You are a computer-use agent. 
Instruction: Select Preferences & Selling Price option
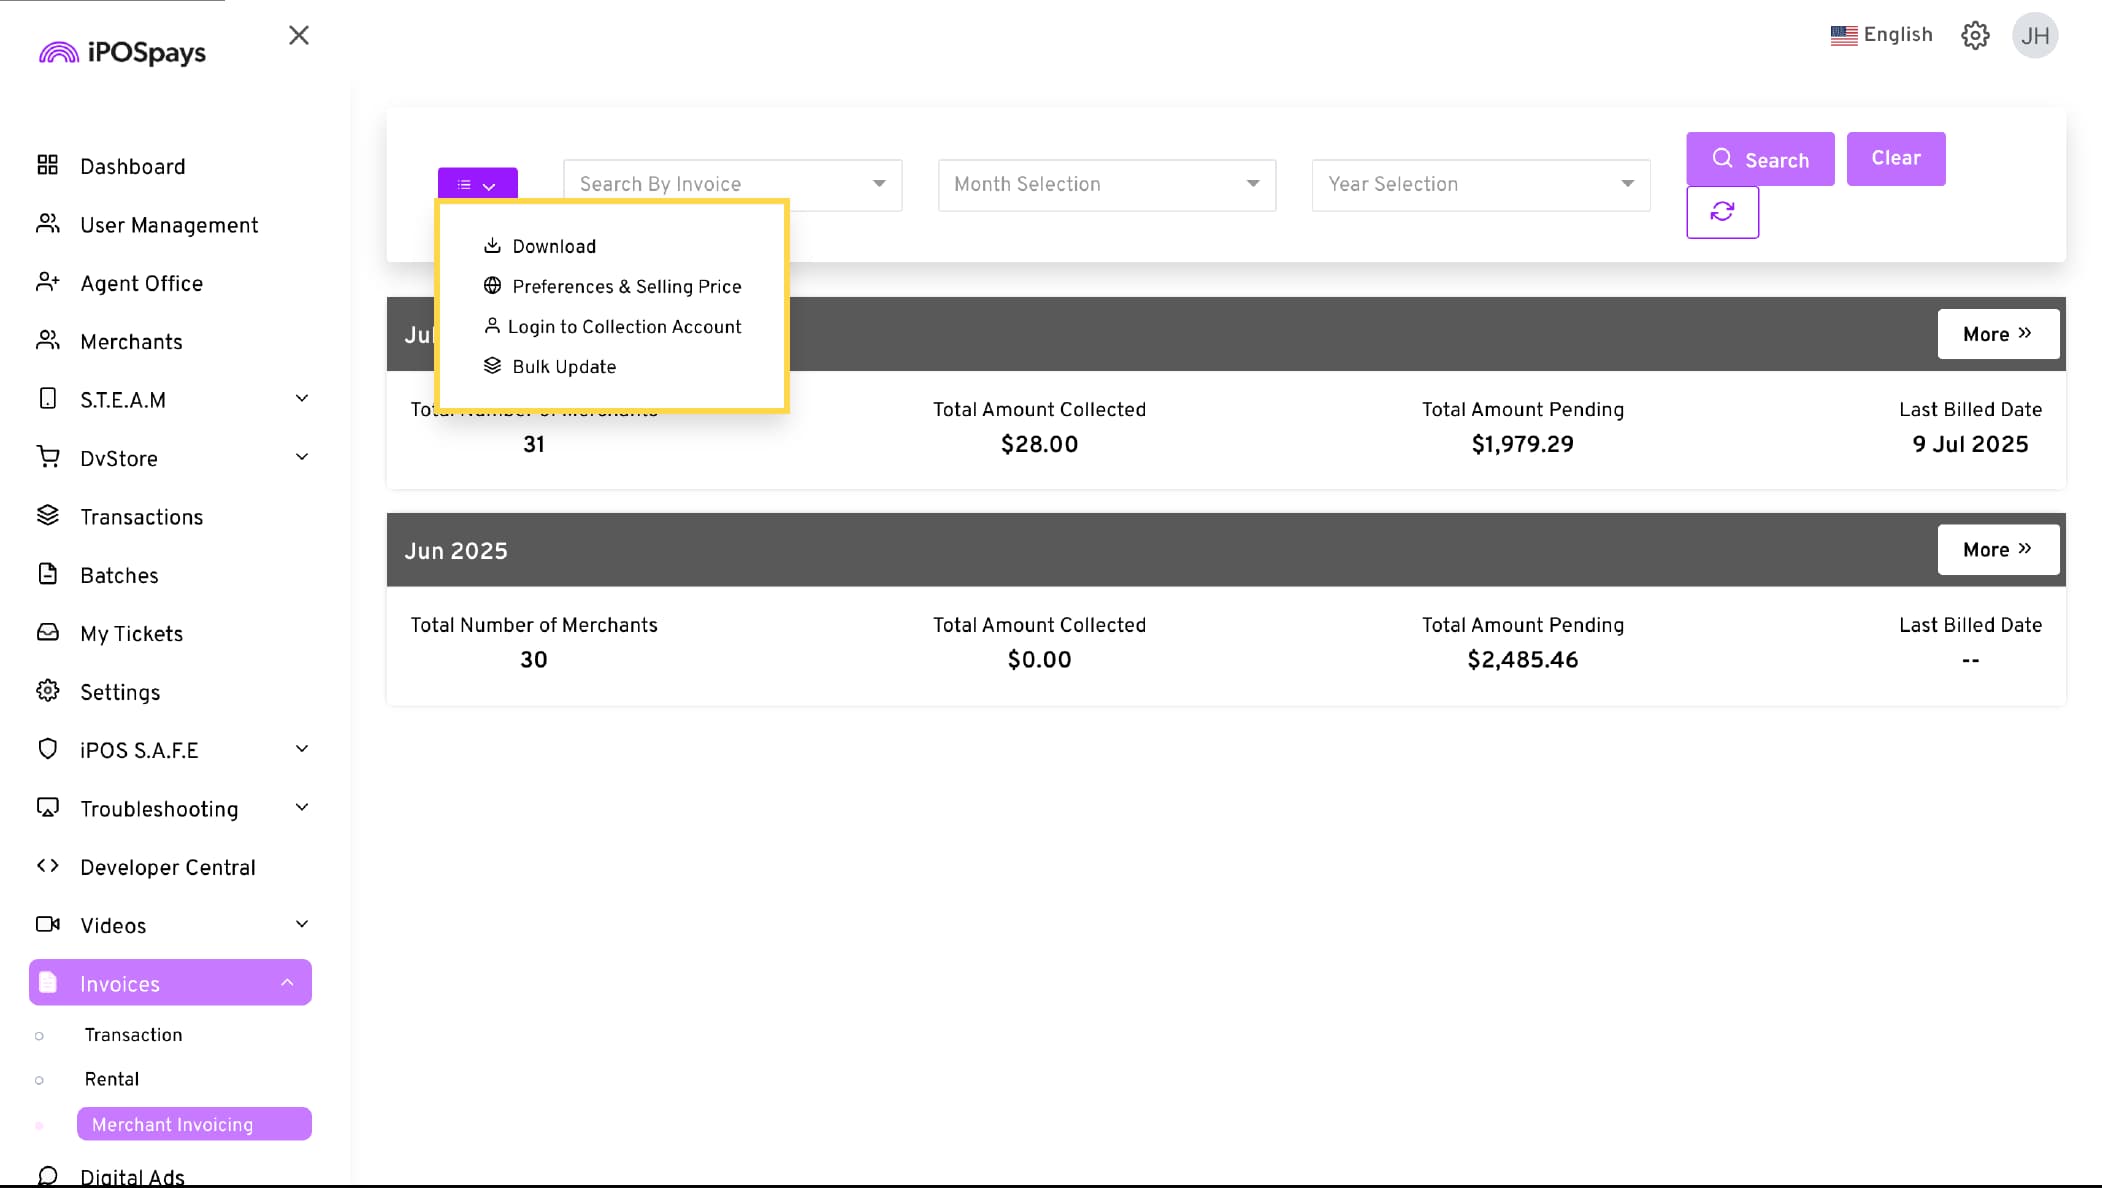(626, 287)
